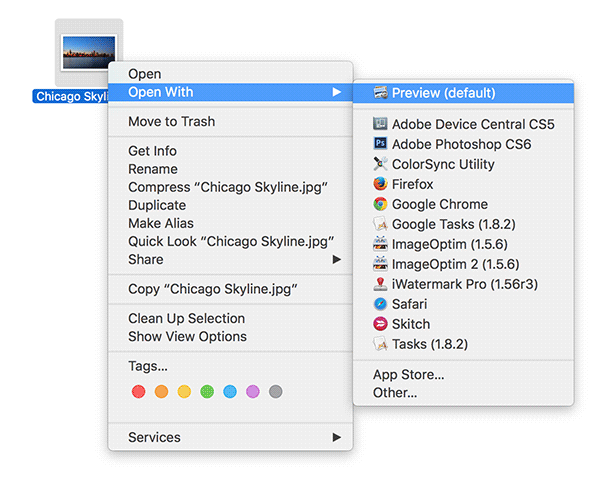
Task: Choose Duplicate
Action: point(230,205)
